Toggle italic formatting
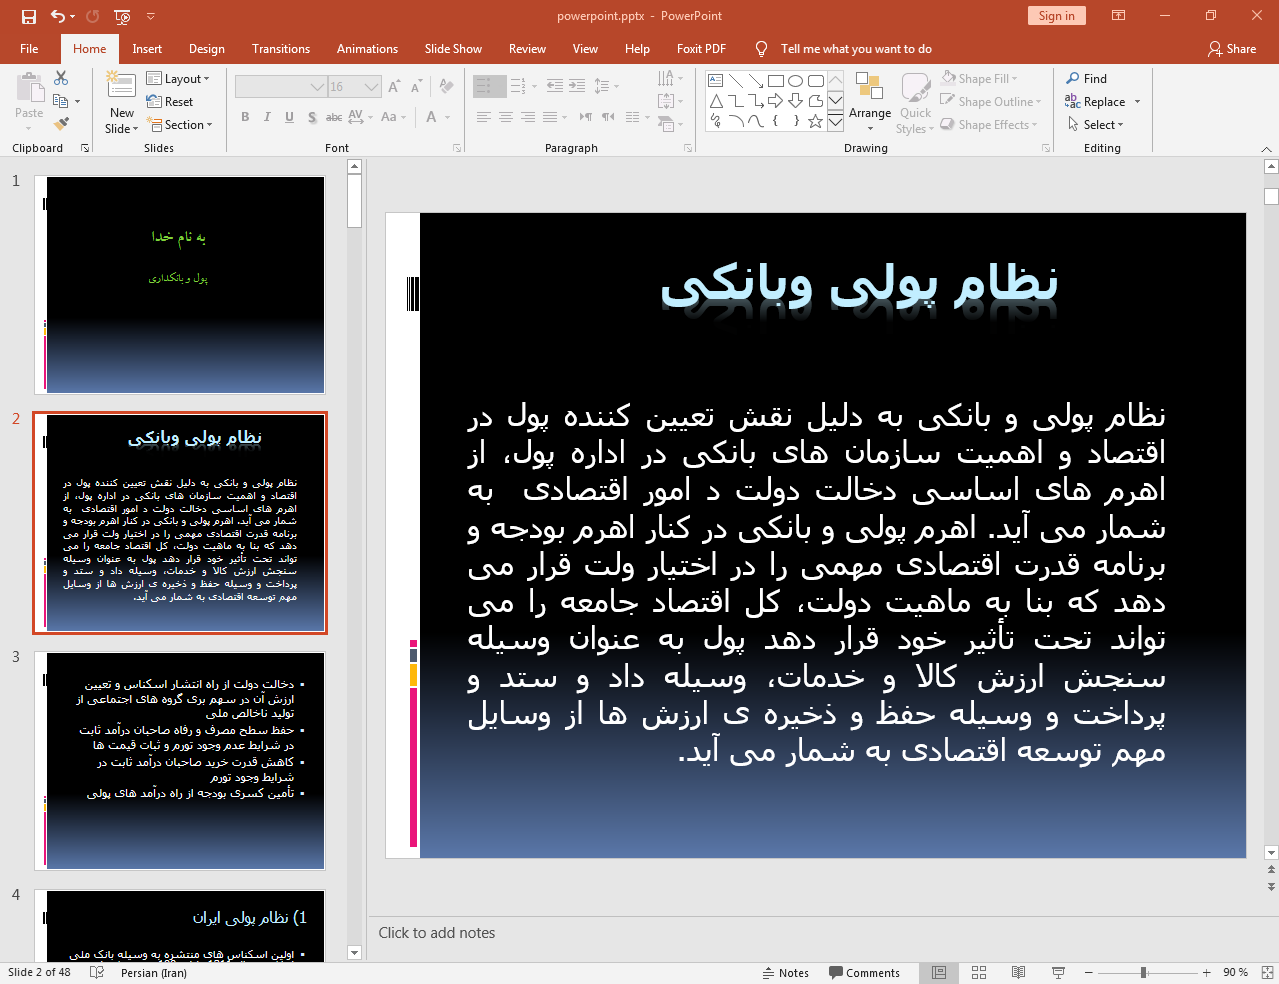1279x984 pixels. tap(267, 117)
